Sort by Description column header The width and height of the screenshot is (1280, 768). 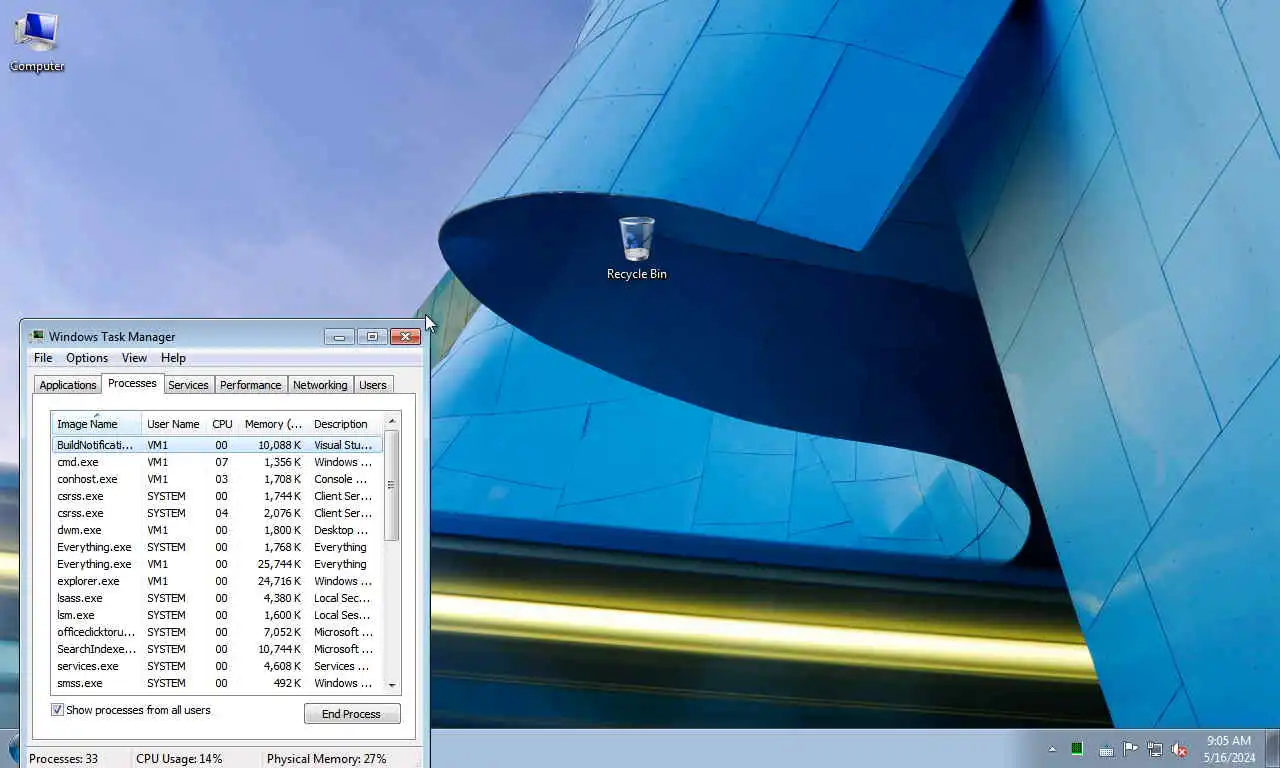click(x=345, y=424)
